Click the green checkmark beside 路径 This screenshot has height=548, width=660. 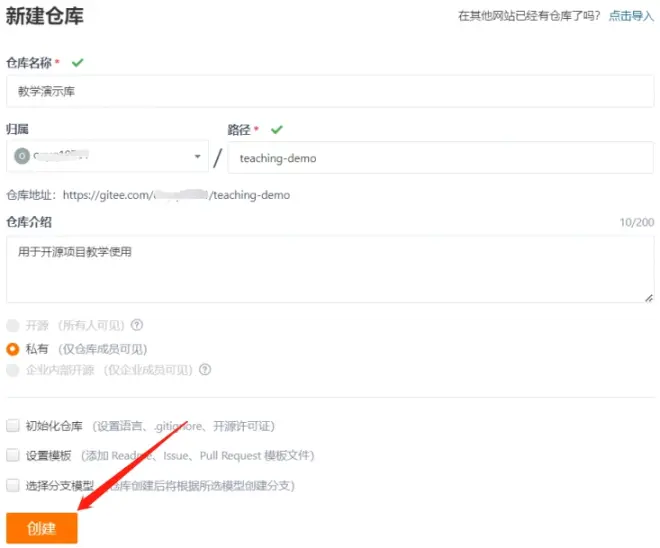coord(277,129)
